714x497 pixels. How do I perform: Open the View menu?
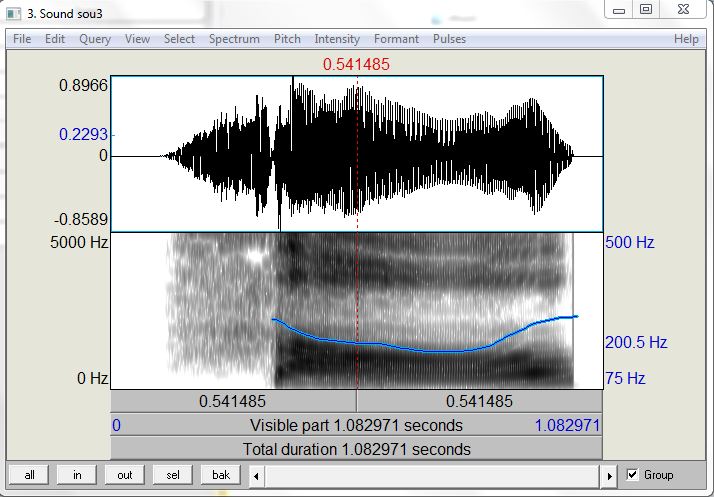tap(137, 39)
